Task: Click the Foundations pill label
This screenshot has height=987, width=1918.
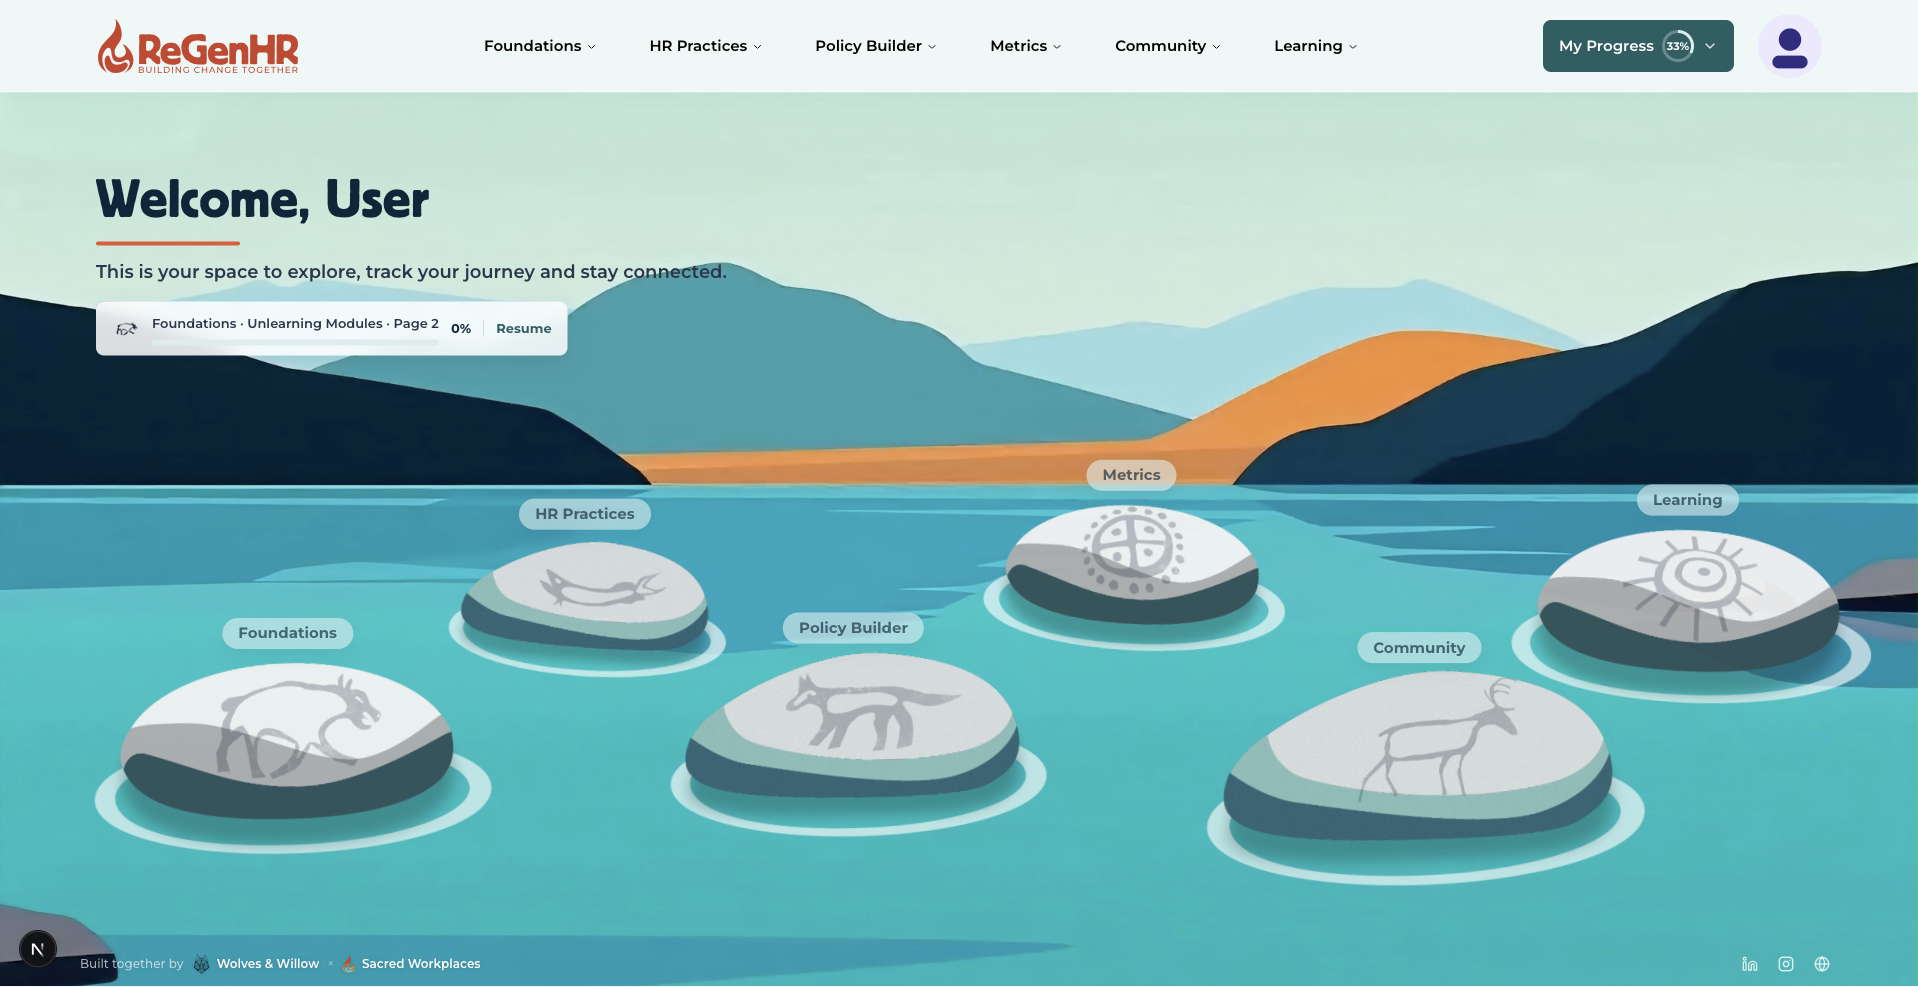Action: (287, 633)
